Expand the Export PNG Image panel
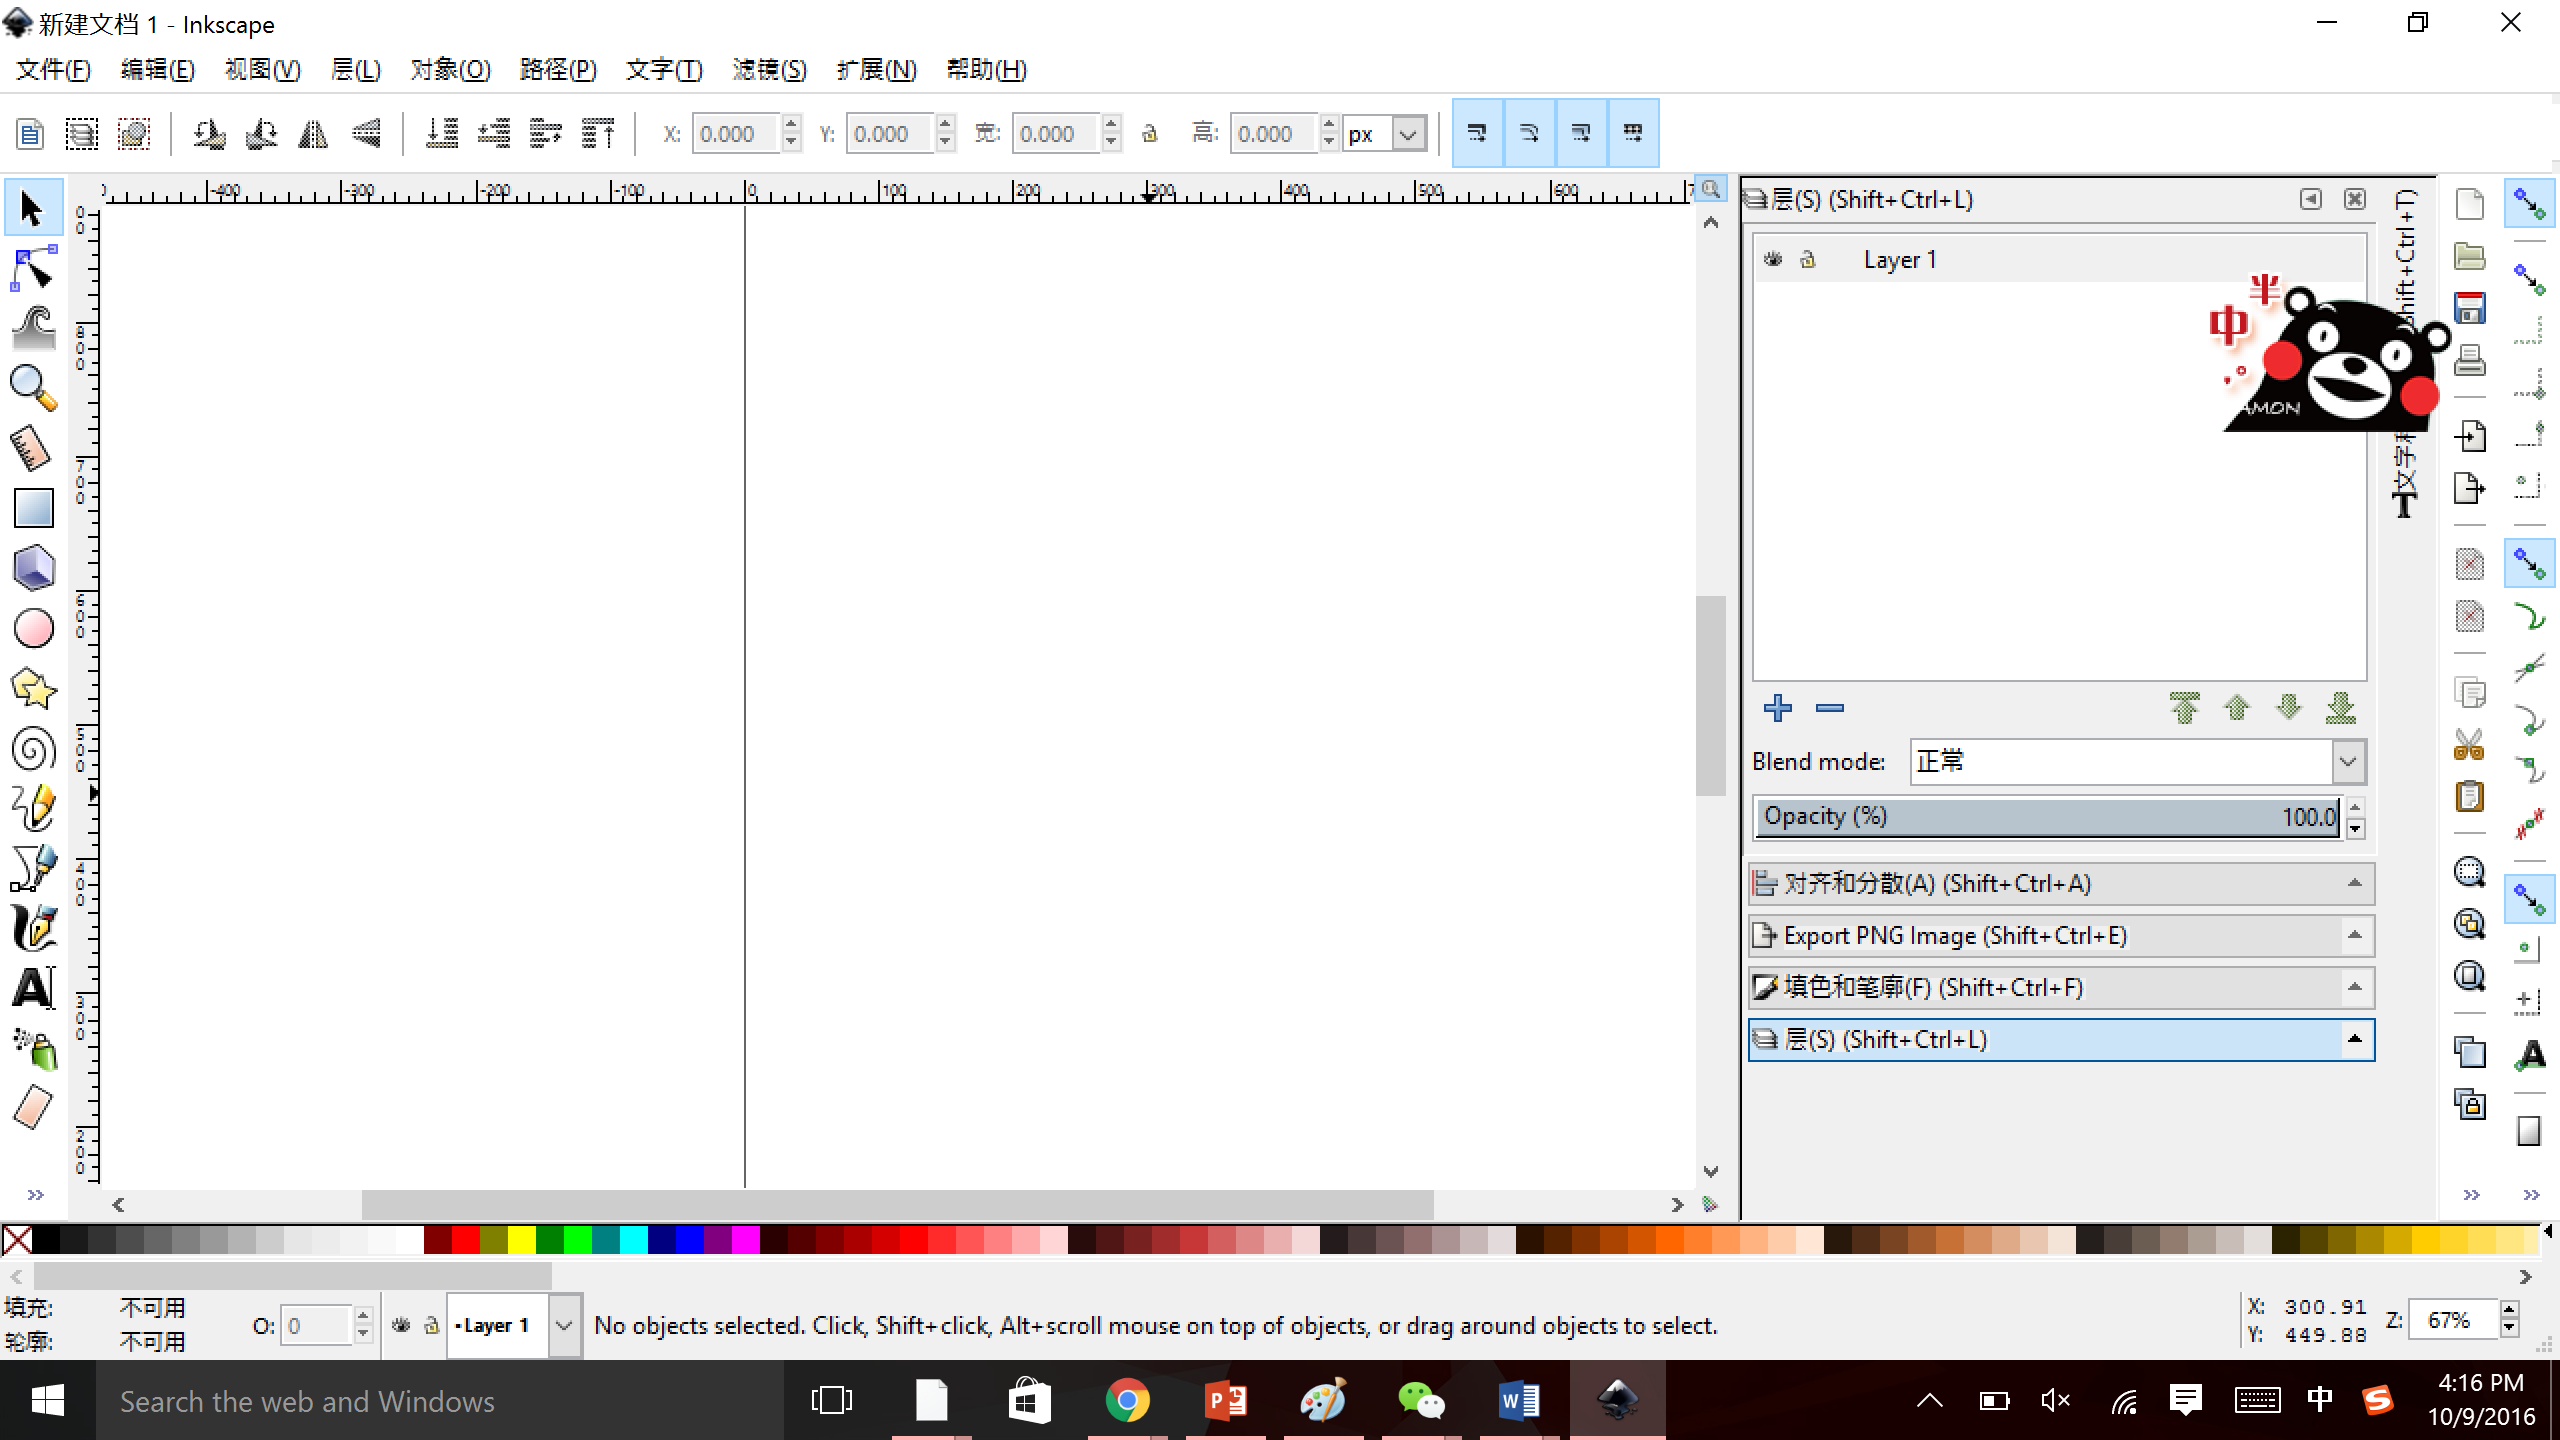This screenshot has width=2560, height=1440. tap(2061, 935)
